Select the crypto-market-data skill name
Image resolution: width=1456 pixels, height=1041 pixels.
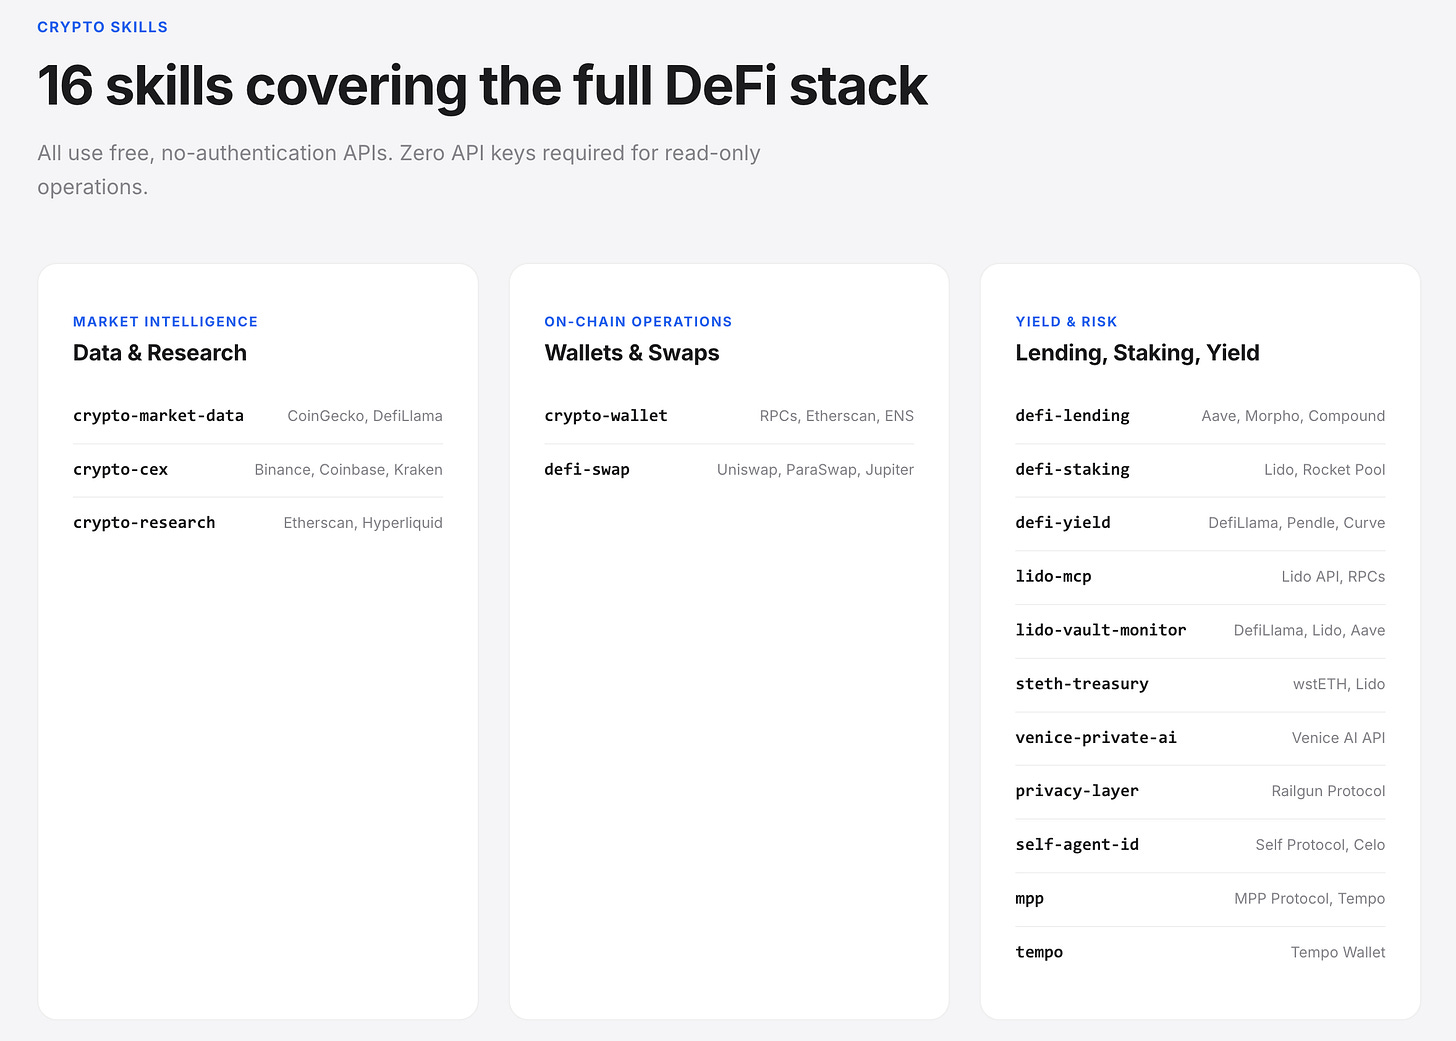pos(158,416)
